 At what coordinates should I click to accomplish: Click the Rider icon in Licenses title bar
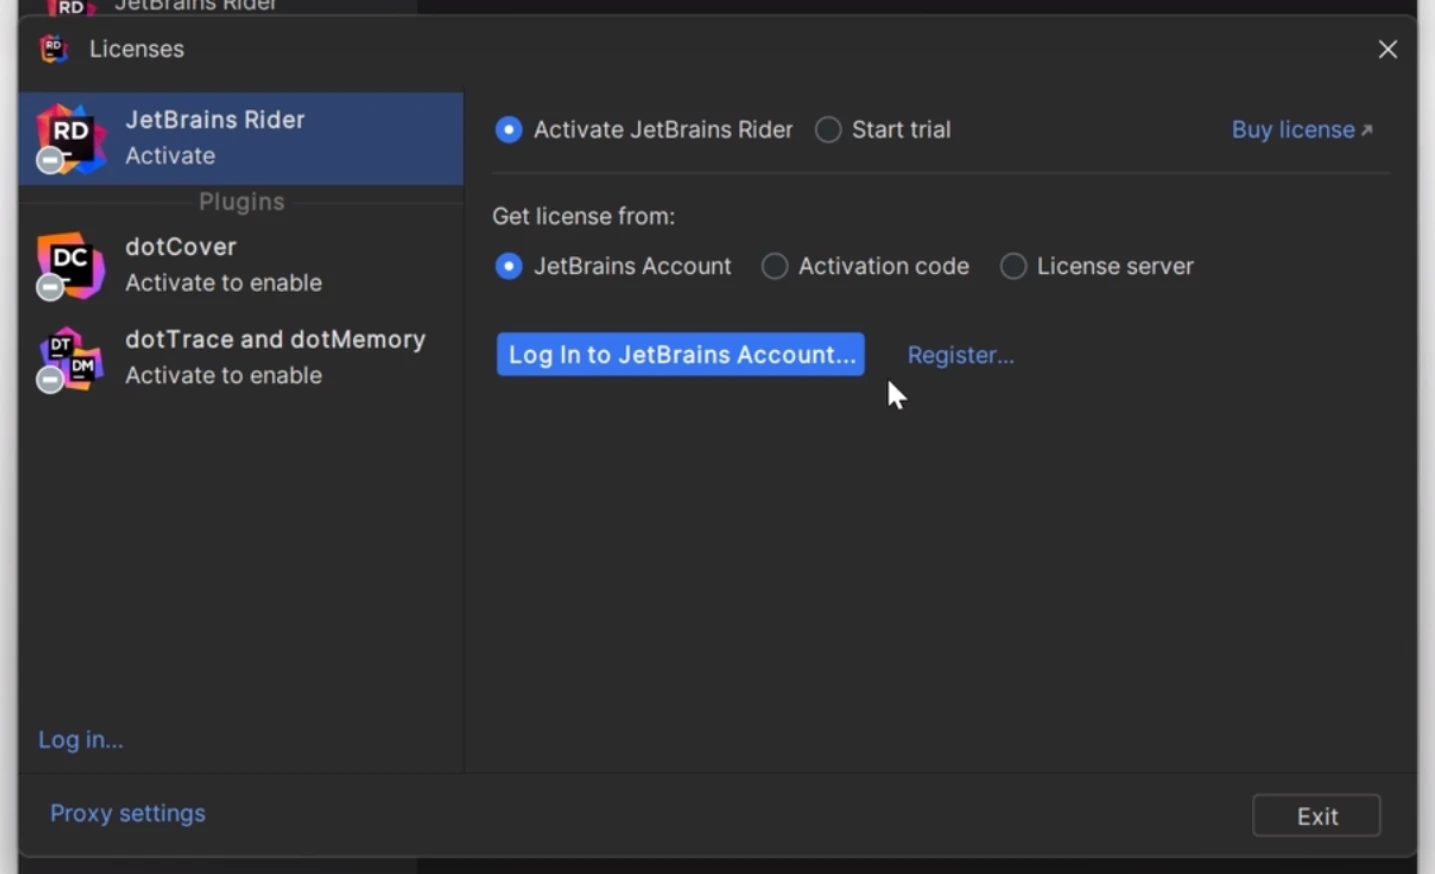(54, 49)
